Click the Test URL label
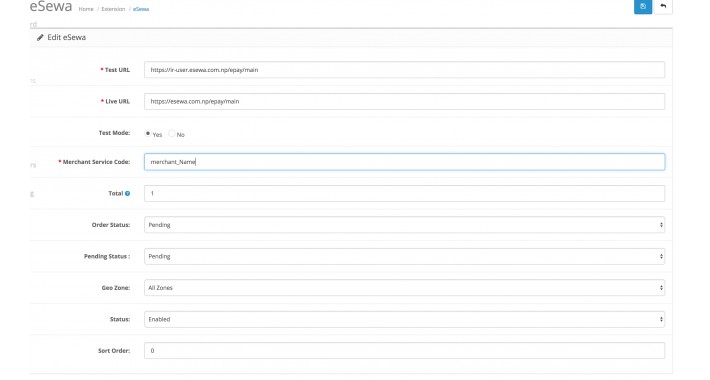 tap(117, 70)
